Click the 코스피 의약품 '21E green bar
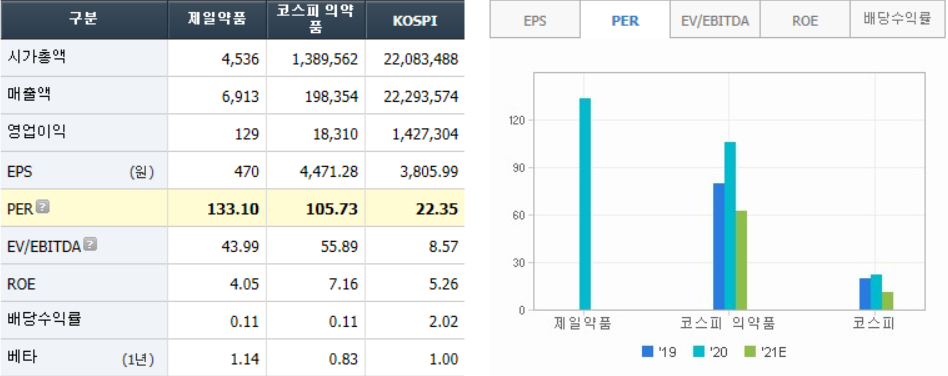 [x=741, y=261]
